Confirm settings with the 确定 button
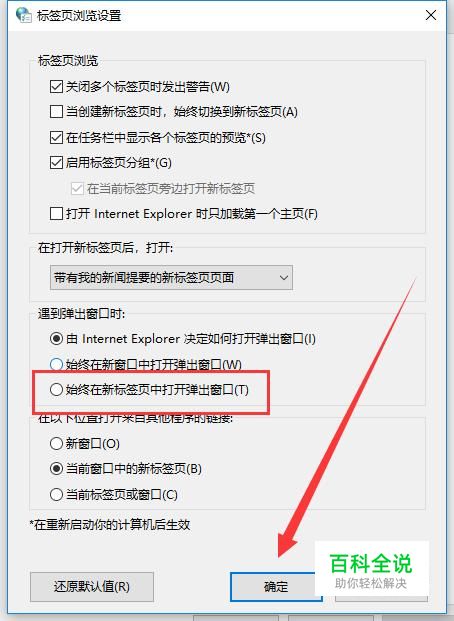Image resolution: width=454 pixels, height=621 pixels. 276,587
